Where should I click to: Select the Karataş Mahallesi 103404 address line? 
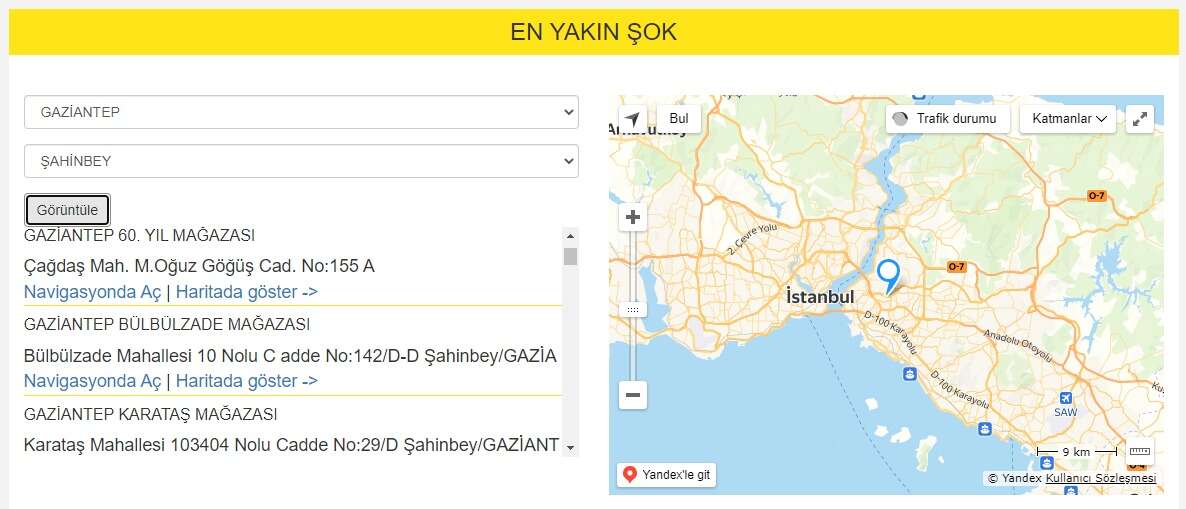coord(292,445)
